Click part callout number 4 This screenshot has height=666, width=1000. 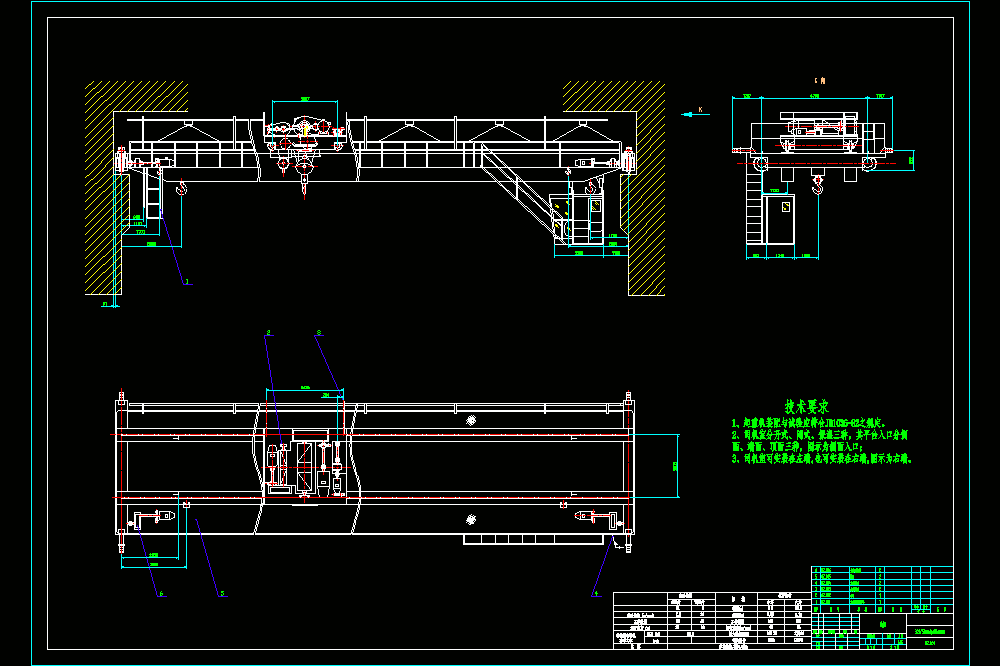pyautogui.click(x=596, y=593)
